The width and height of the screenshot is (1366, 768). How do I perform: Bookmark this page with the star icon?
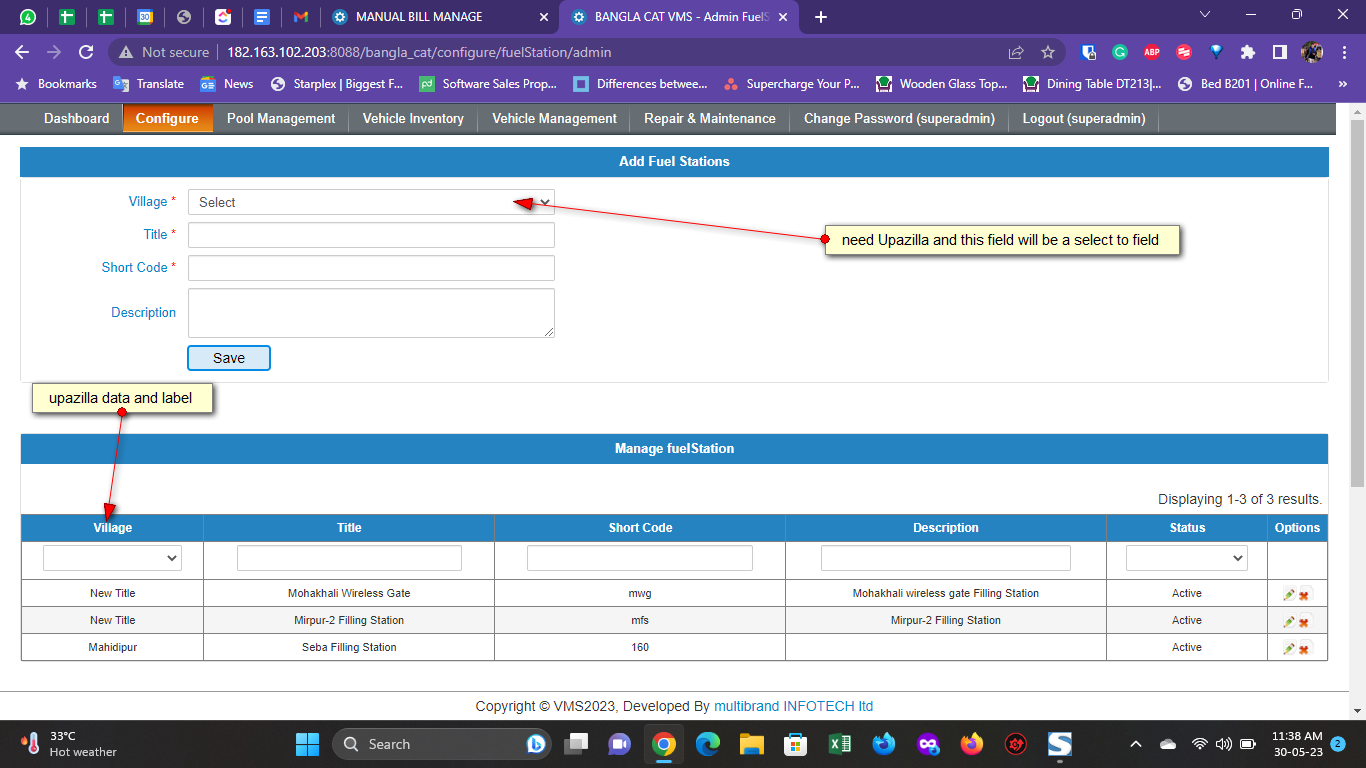coord(1048,52)
